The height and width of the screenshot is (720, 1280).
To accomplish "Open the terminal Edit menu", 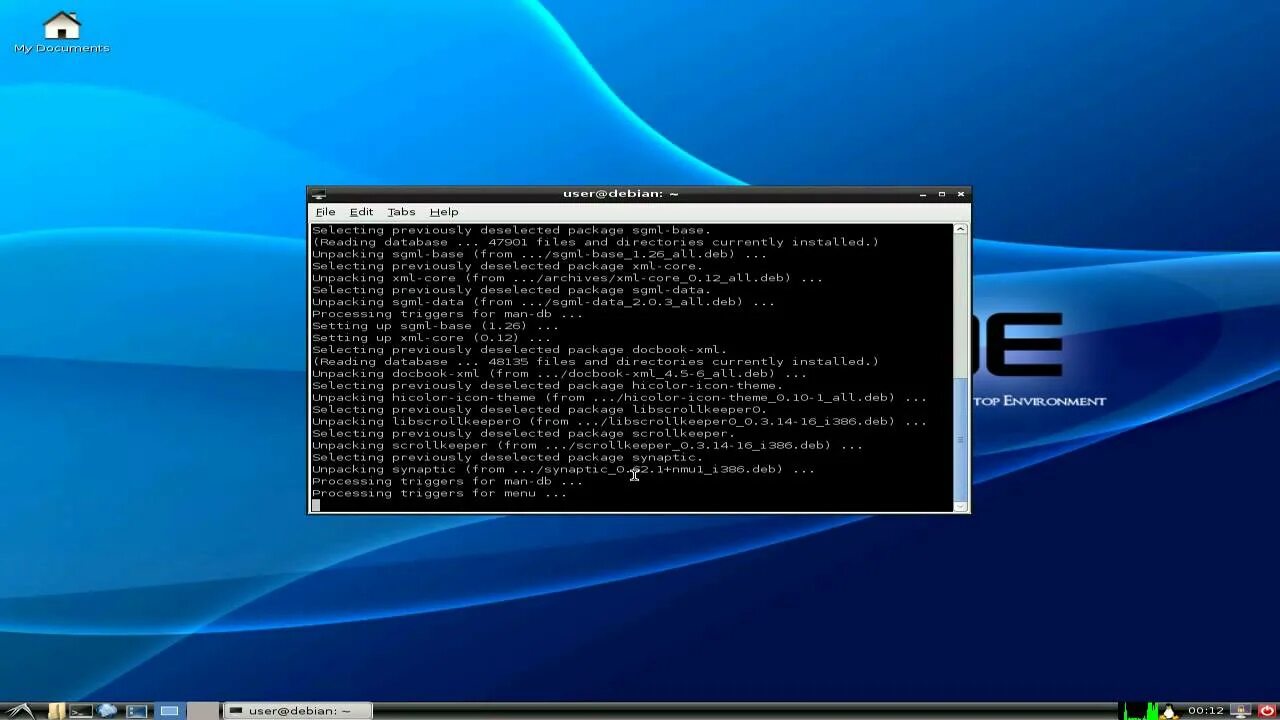I will (361, 212).
